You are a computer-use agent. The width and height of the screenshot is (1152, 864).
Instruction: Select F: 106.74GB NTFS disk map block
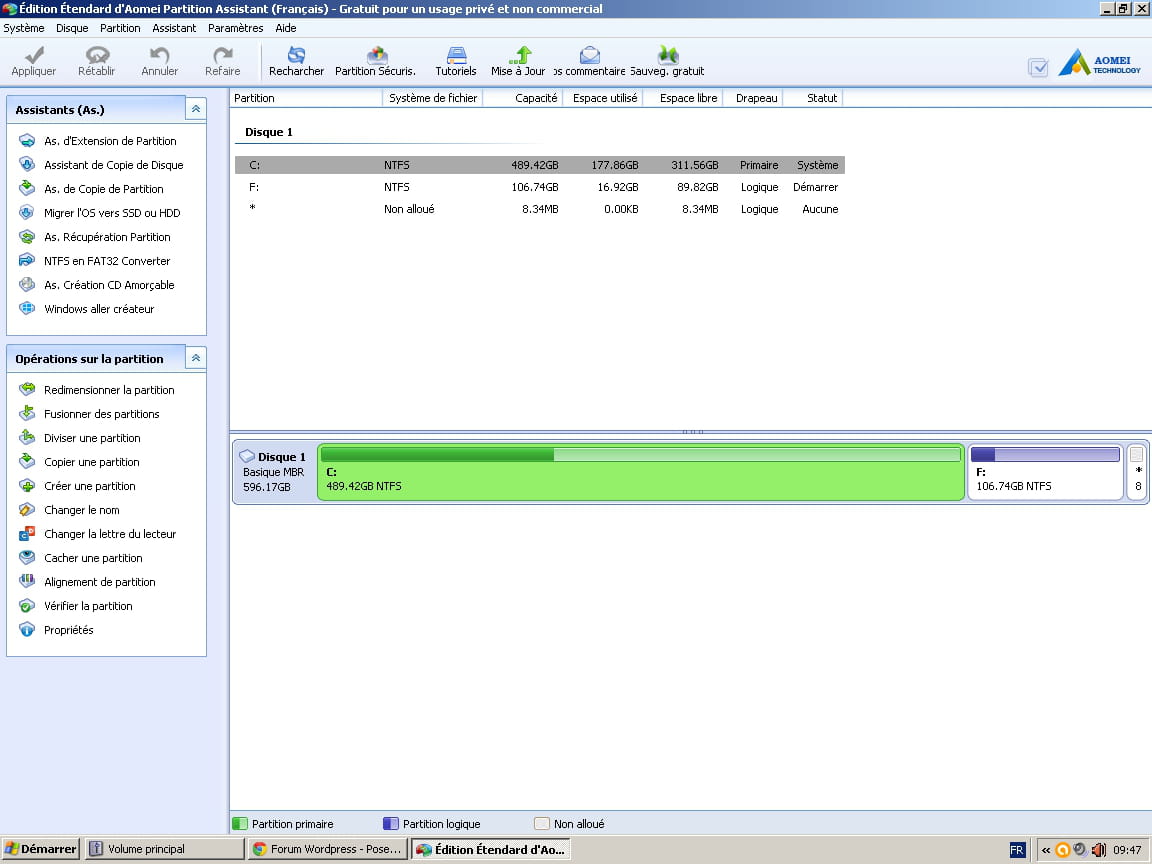[1045, 472]
